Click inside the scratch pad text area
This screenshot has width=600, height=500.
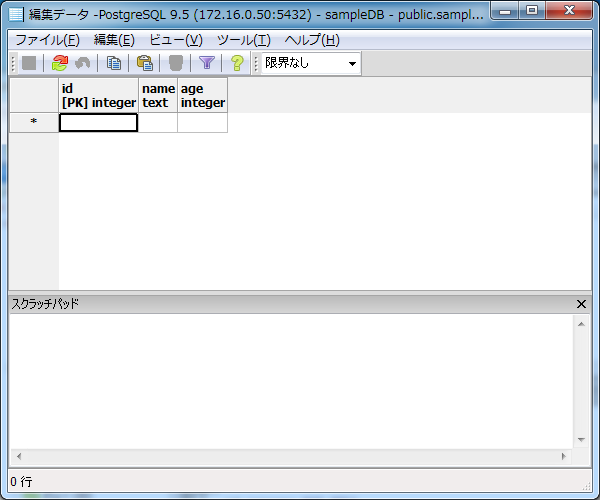click(291, 381)
